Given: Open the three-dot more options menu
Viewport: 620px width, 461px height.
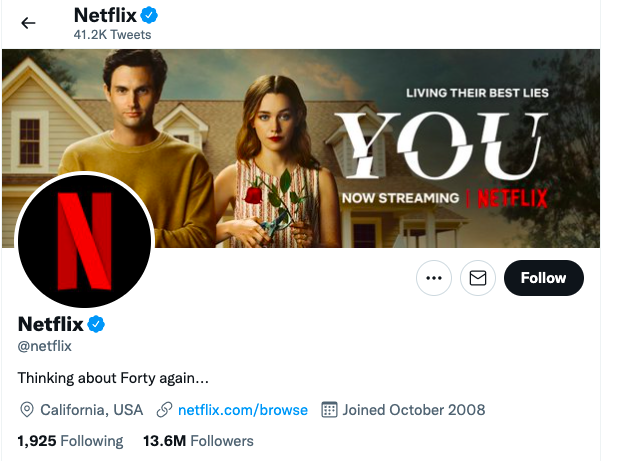Looking at the screenshot, I should pyautogui.click(x=433, y=279).
